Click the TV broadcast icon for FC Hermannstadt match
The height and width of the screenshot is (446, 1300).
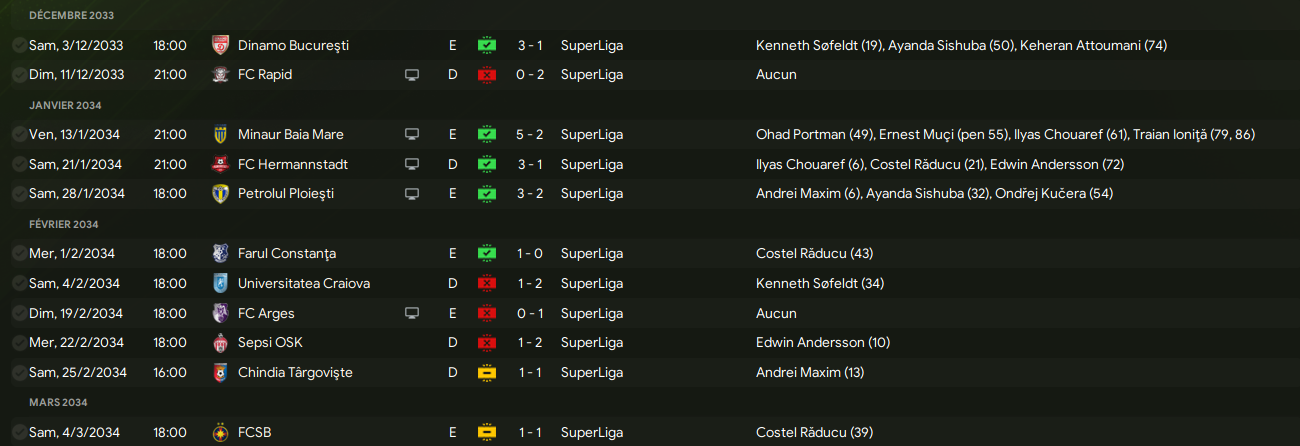[412, 164]
